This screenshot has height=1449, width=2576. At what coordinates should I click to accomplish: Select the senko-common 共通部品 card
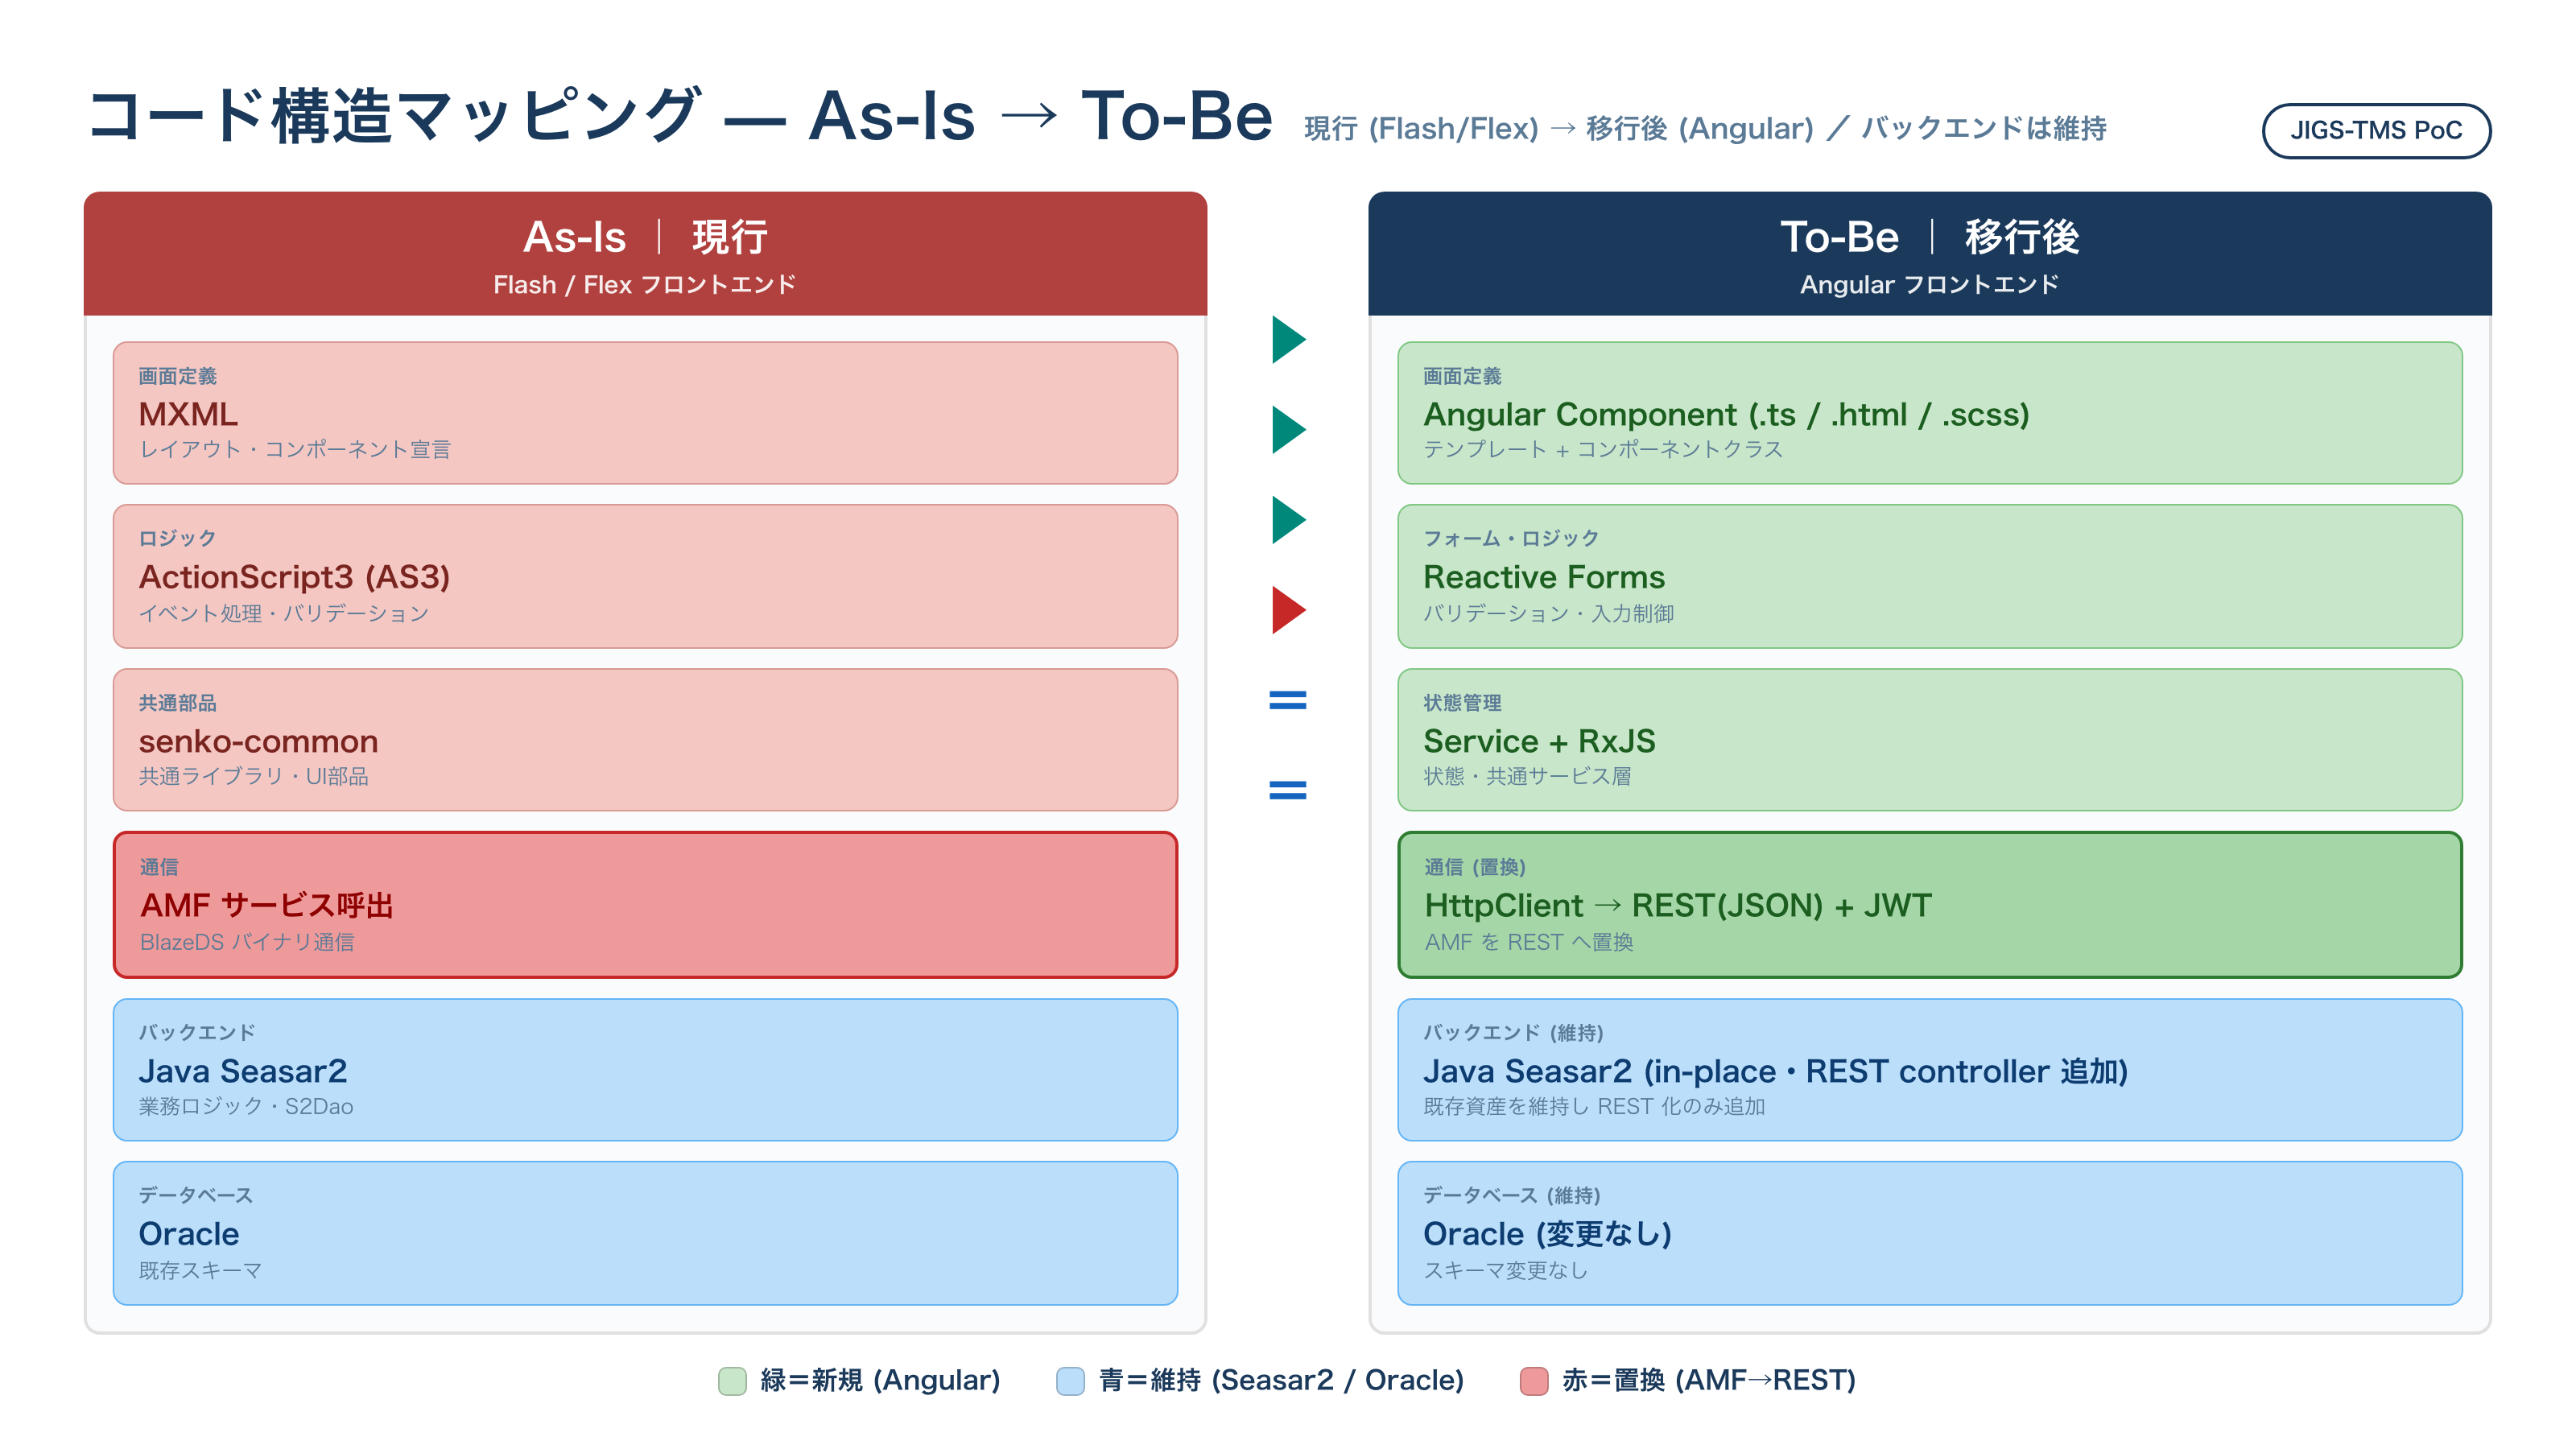[x=645, y=740]
